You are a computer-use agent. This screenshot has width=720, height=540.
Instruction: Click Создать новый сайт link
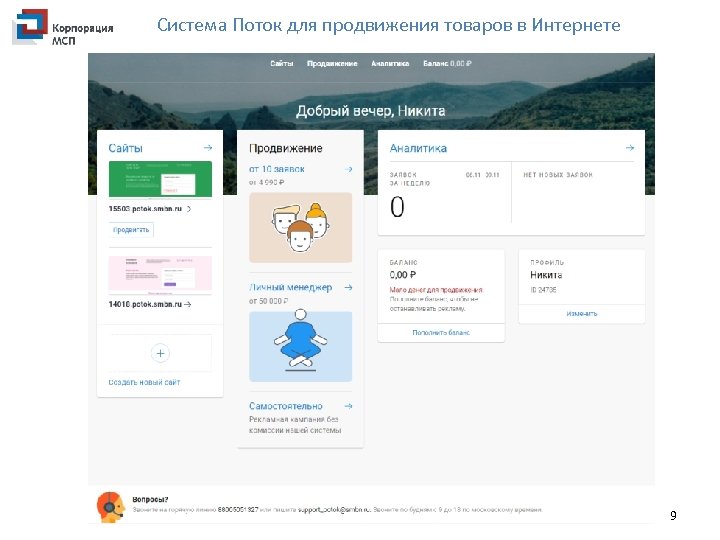(144, 382)
